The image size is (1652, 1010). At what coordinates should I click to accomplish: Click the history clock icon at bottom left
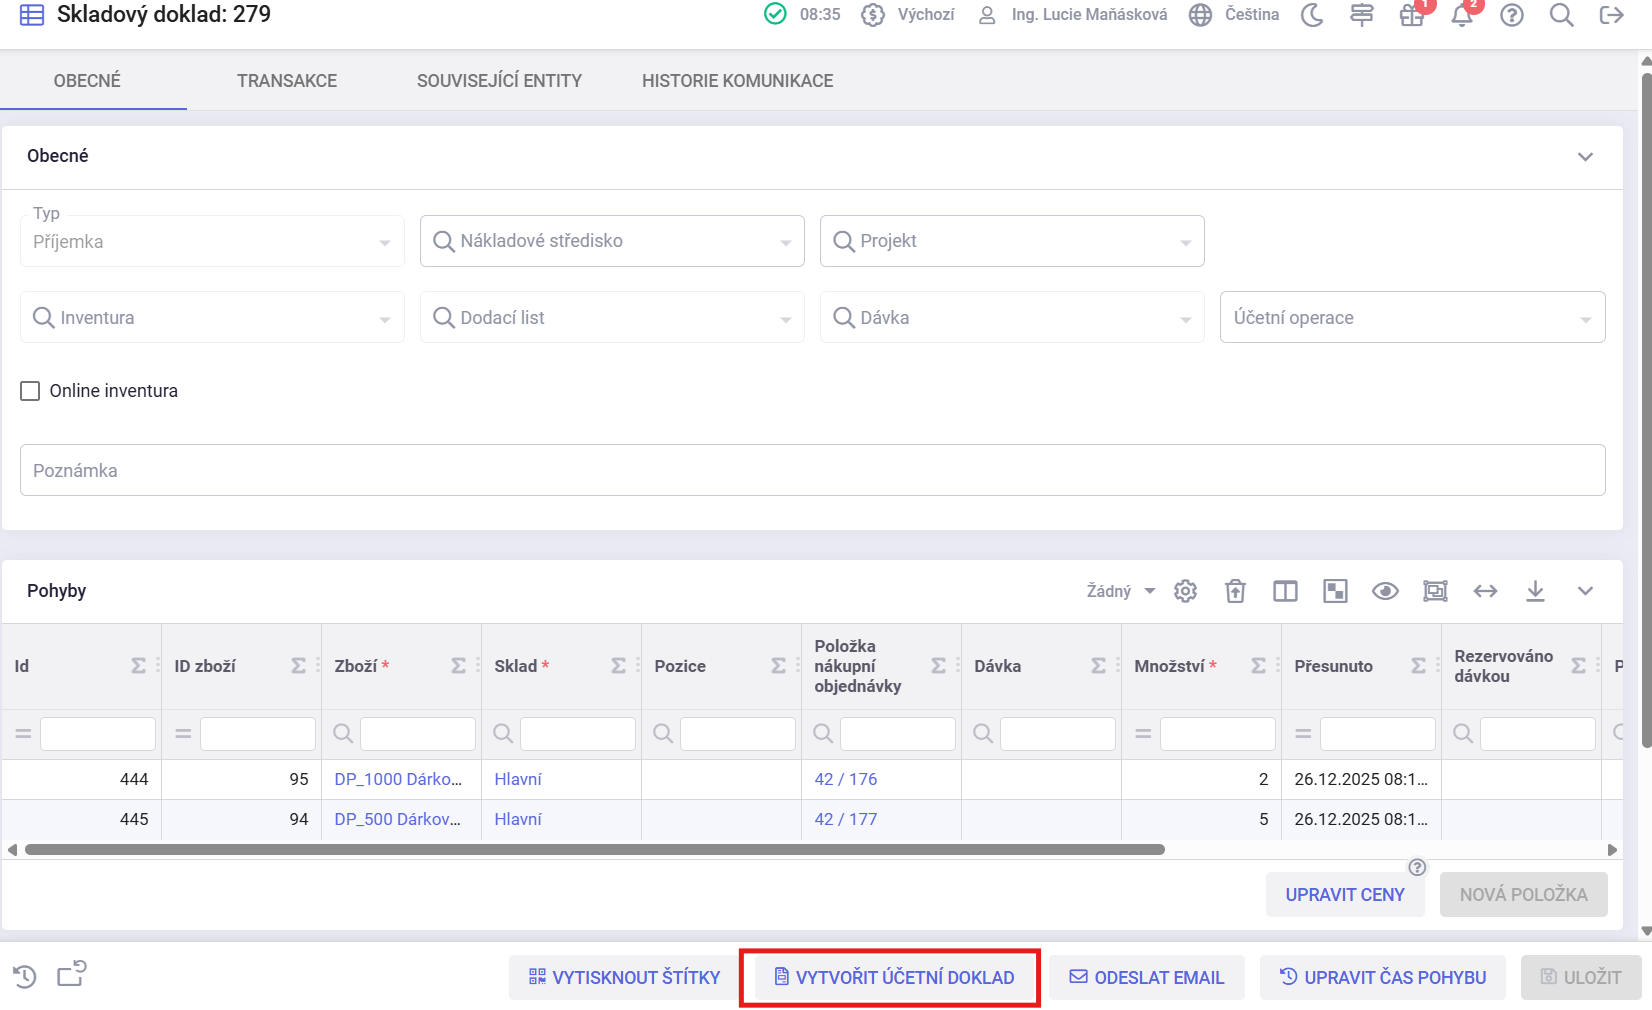(25, 976)
